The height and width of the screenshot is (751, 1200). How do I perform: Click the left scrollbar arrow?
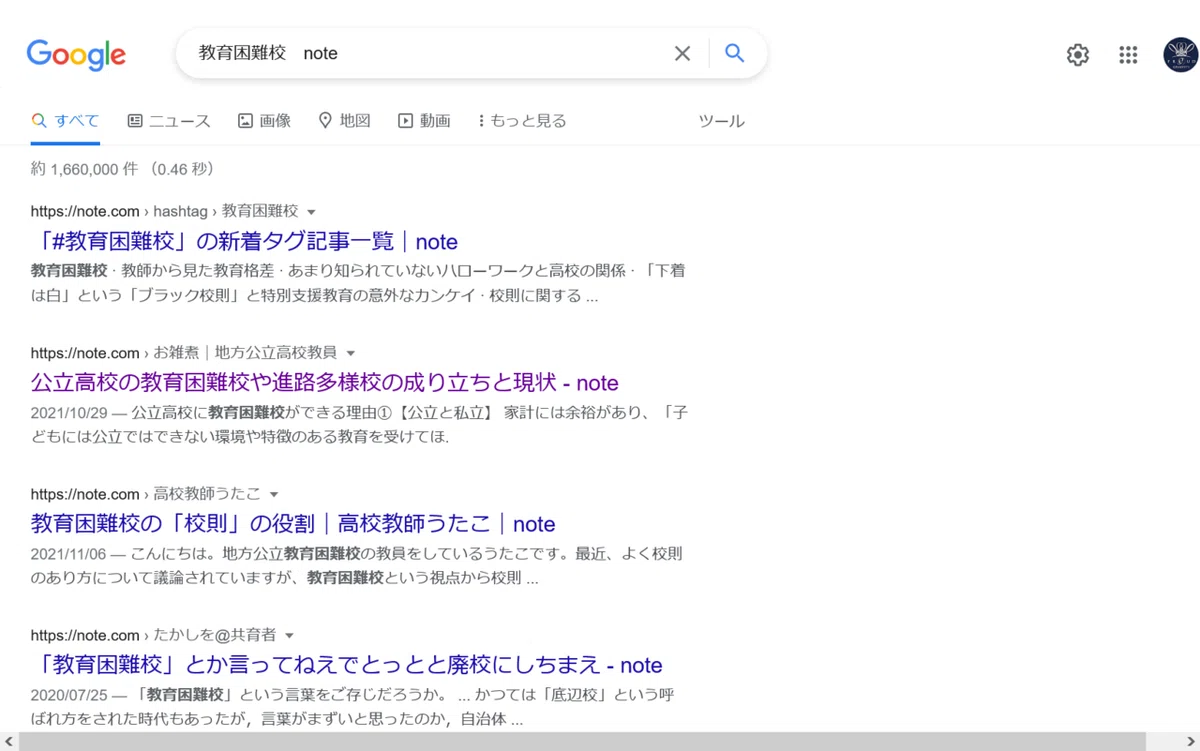[8, 742]
